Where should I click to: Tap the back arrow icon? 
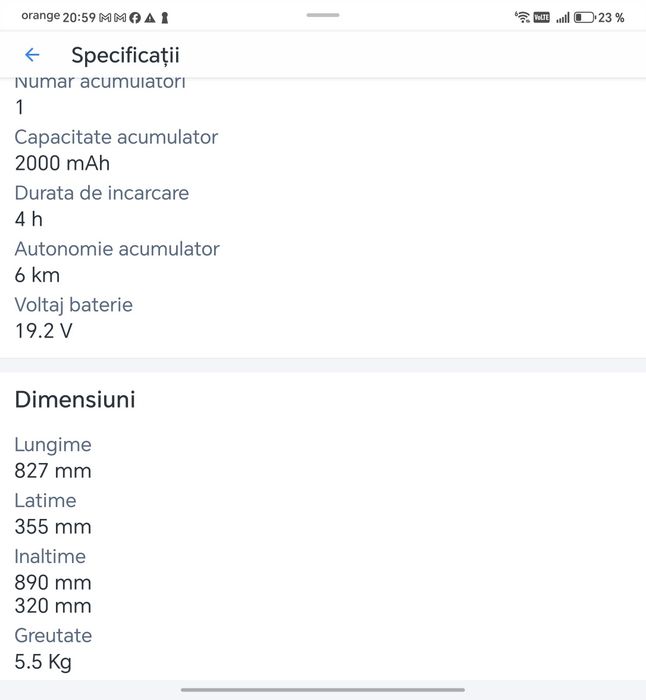click(32, 55)
